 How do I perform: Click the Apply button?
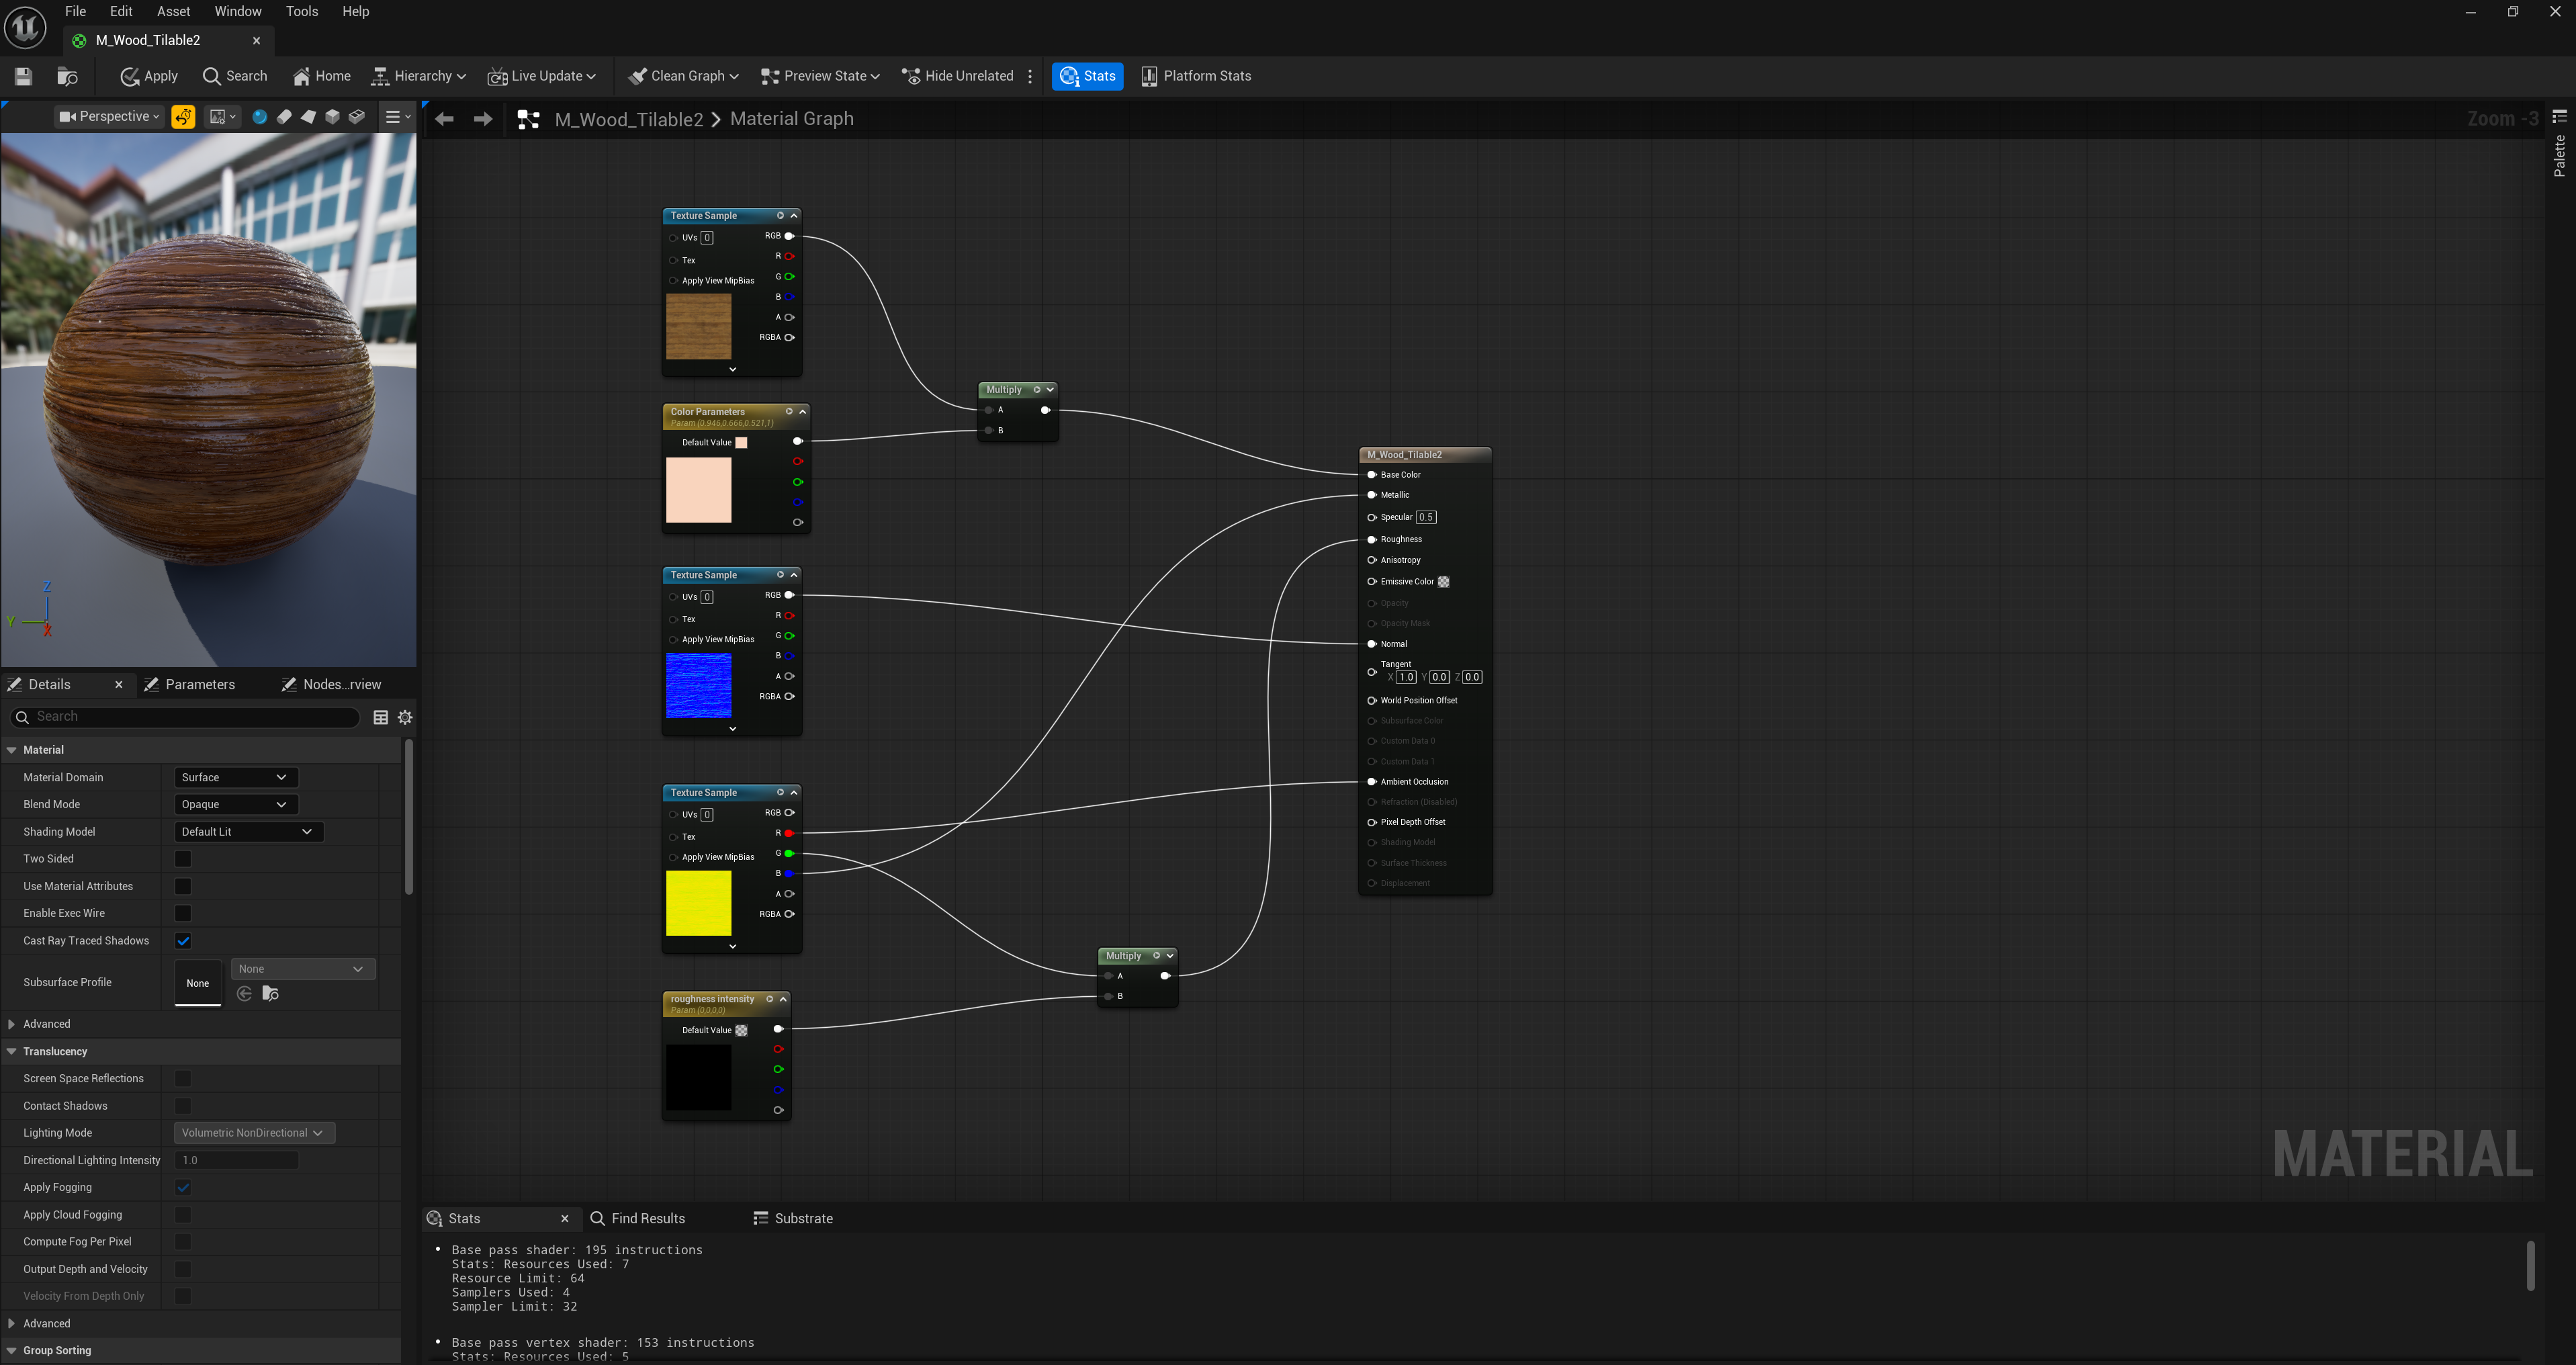[x=149, y=76]
